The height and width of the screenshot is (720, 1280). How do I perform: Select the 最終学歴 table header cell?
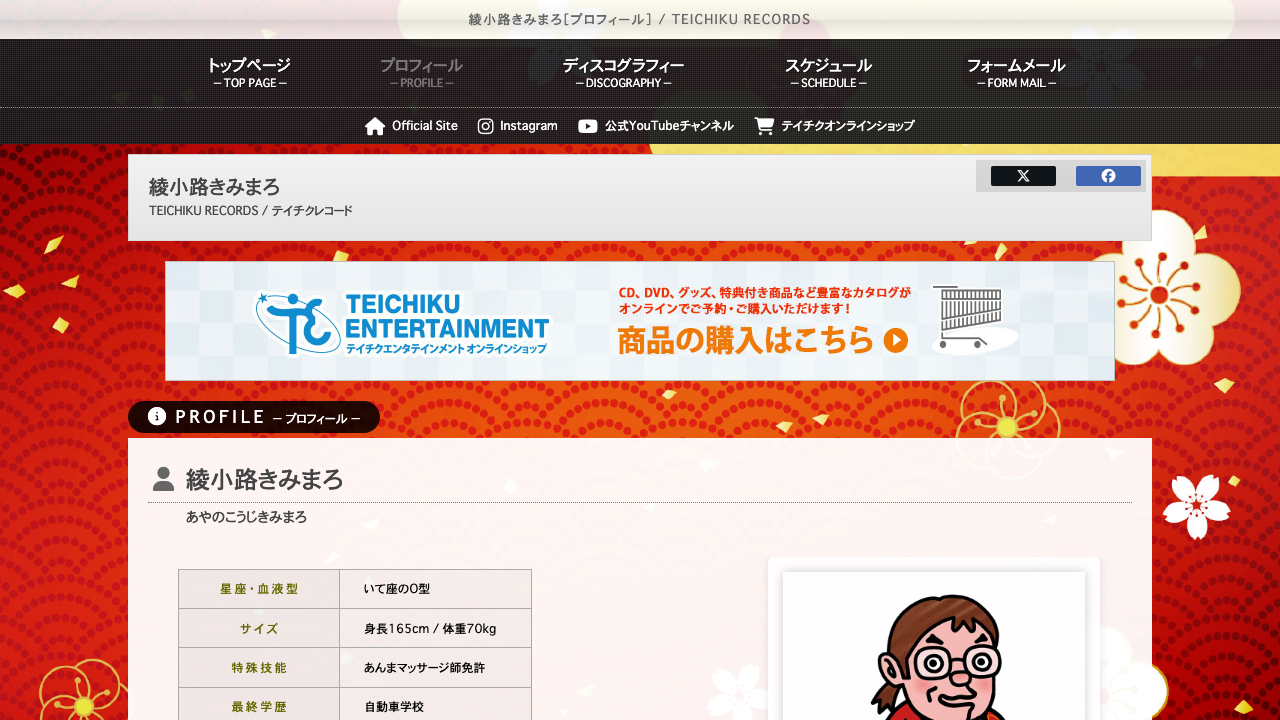click(259, 704)
